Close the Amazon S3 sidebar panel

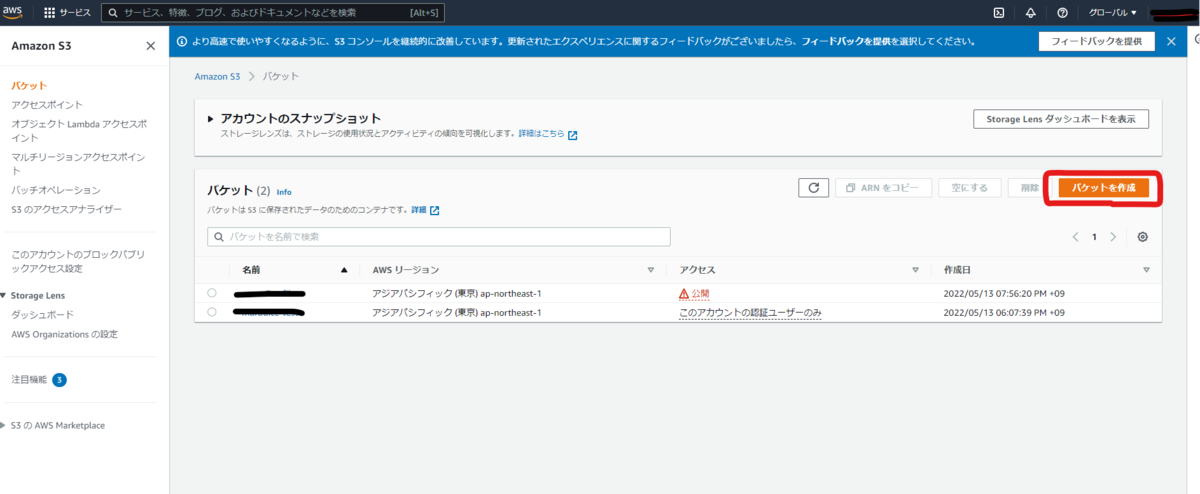(x=150, y=46)
